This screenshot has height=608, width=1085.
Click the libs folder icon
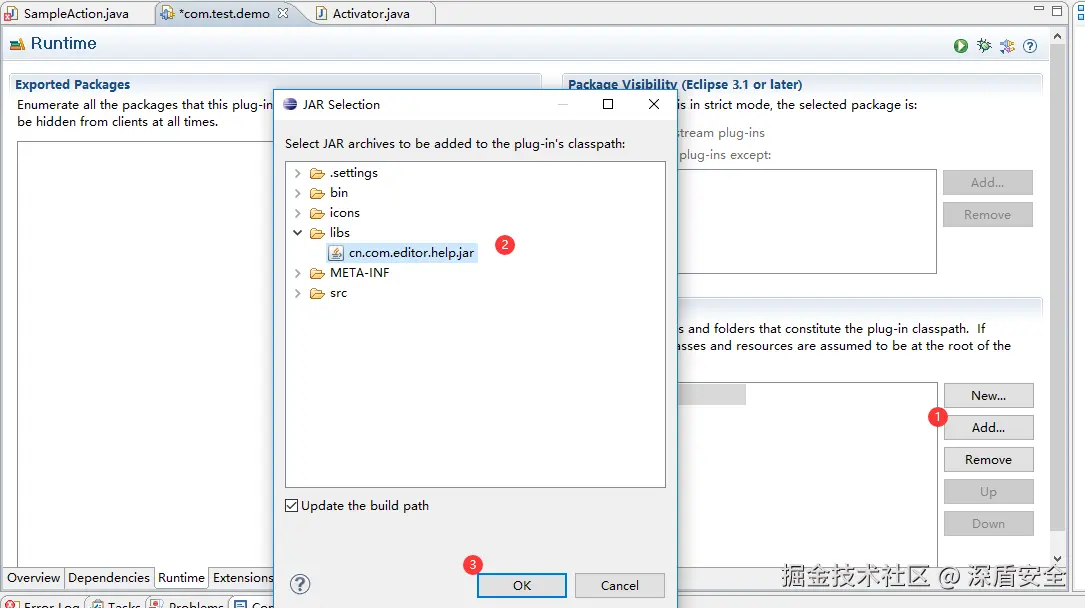[x=317, y=233]
